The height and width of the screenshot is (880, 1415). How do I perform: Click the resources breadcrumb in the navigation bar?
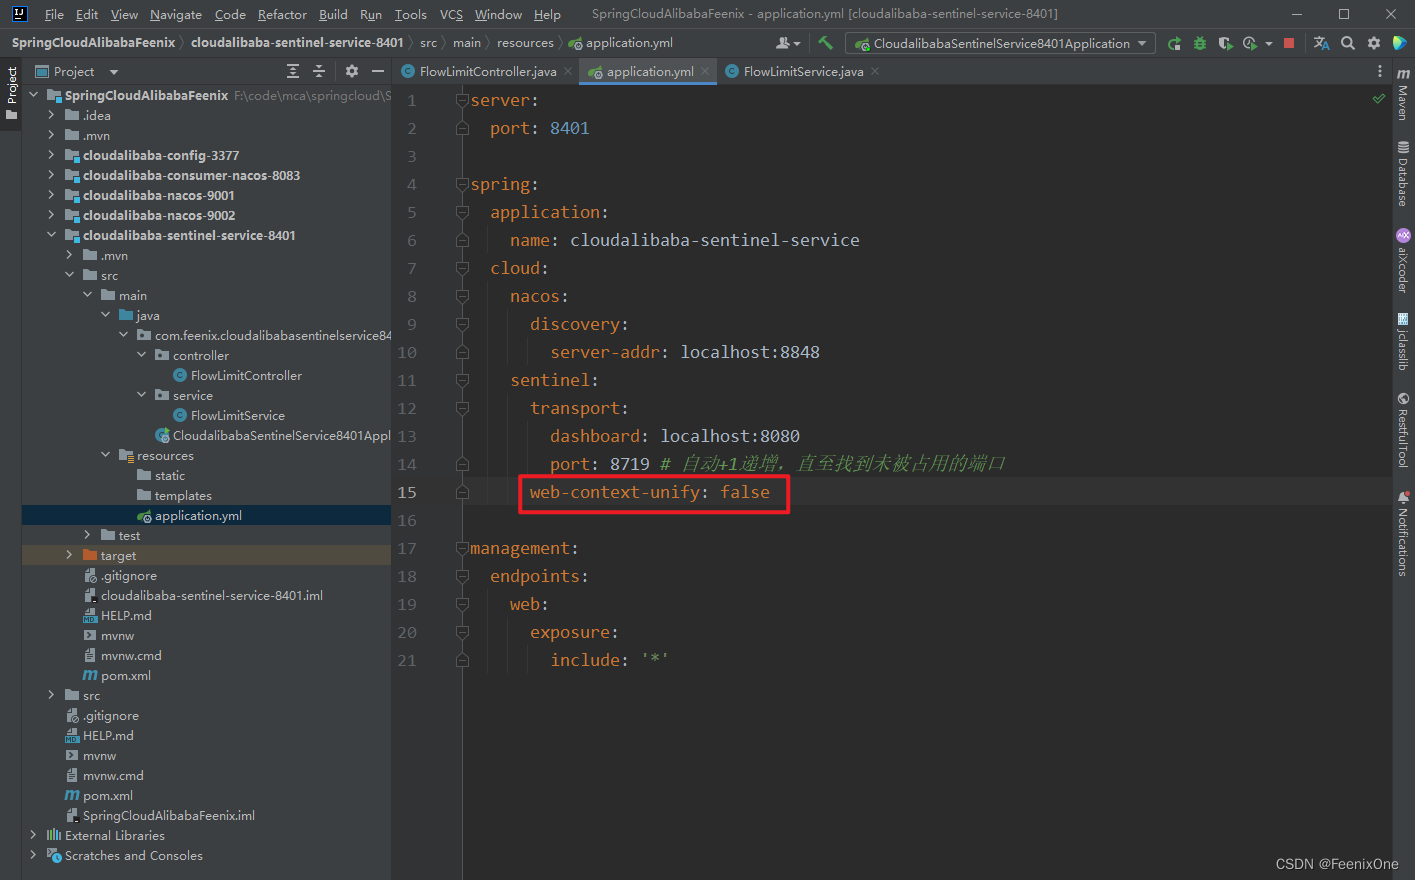point(525,43)
